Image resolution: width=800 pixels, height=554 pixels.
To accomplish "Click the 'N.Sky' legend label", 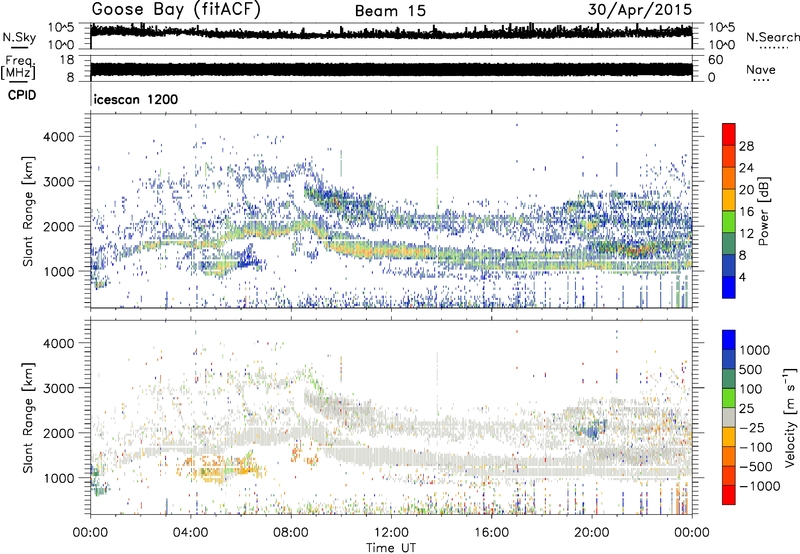I will 19,37.
